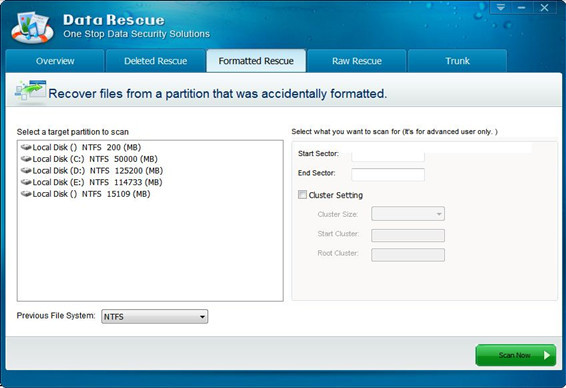Screen dimensions: 566x388
Task: Expand the Cluster Size combo box
Action: pos(408,214)
